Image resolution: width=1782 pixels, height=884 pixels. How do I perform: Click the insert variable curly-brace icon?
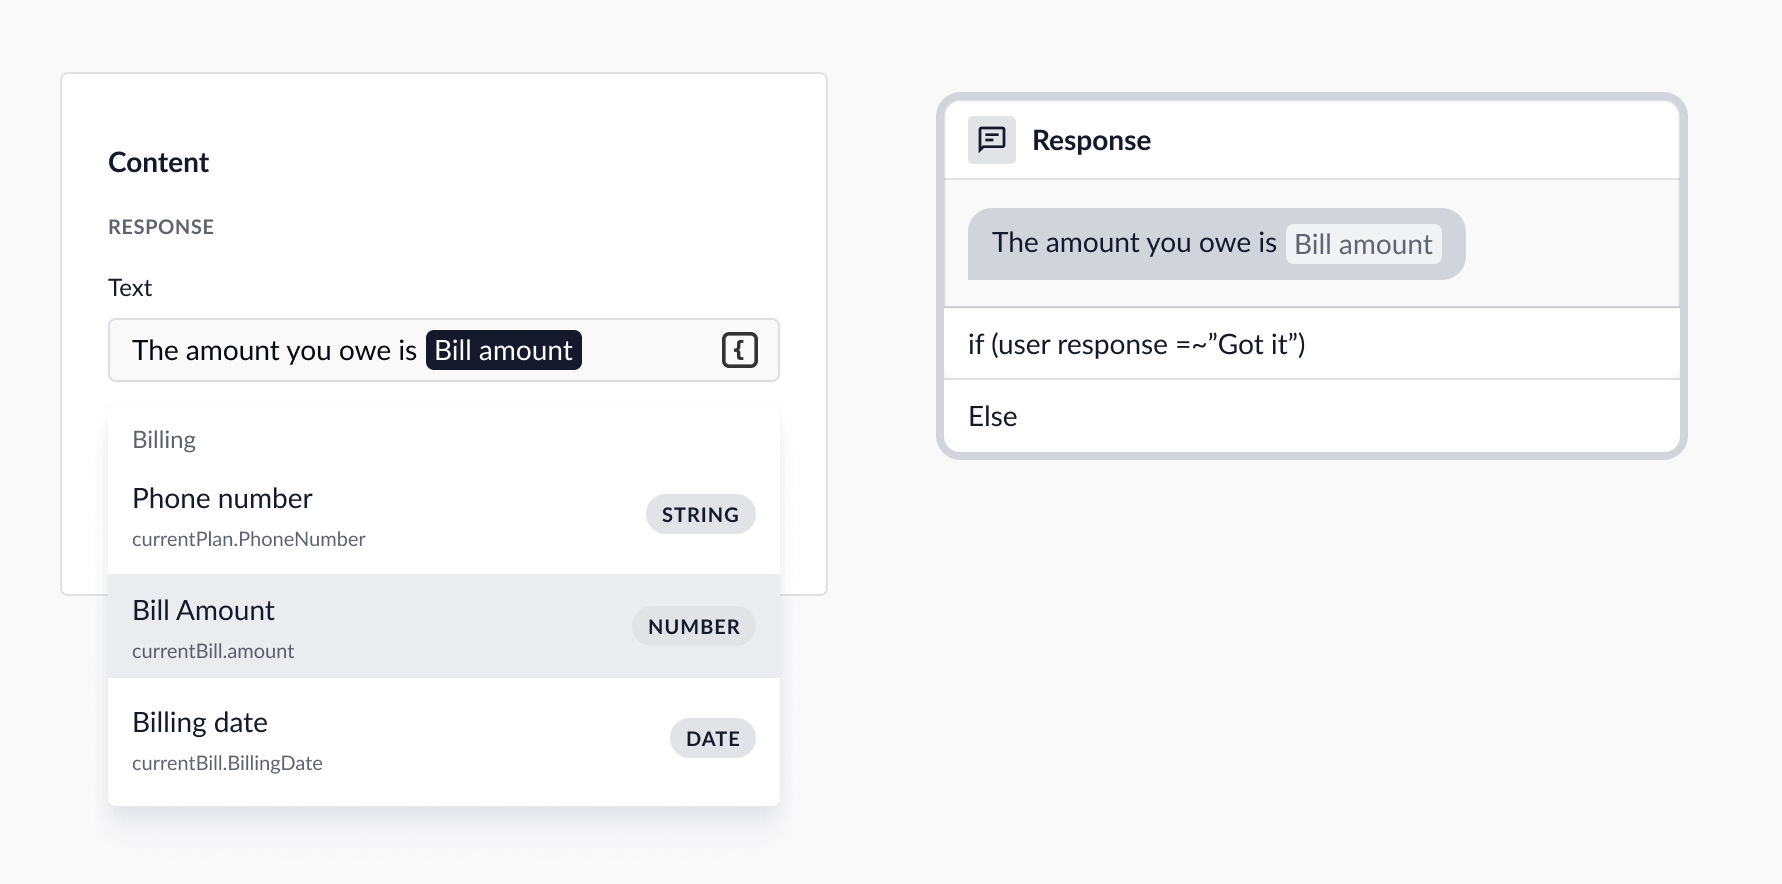[x=739, y=350]
